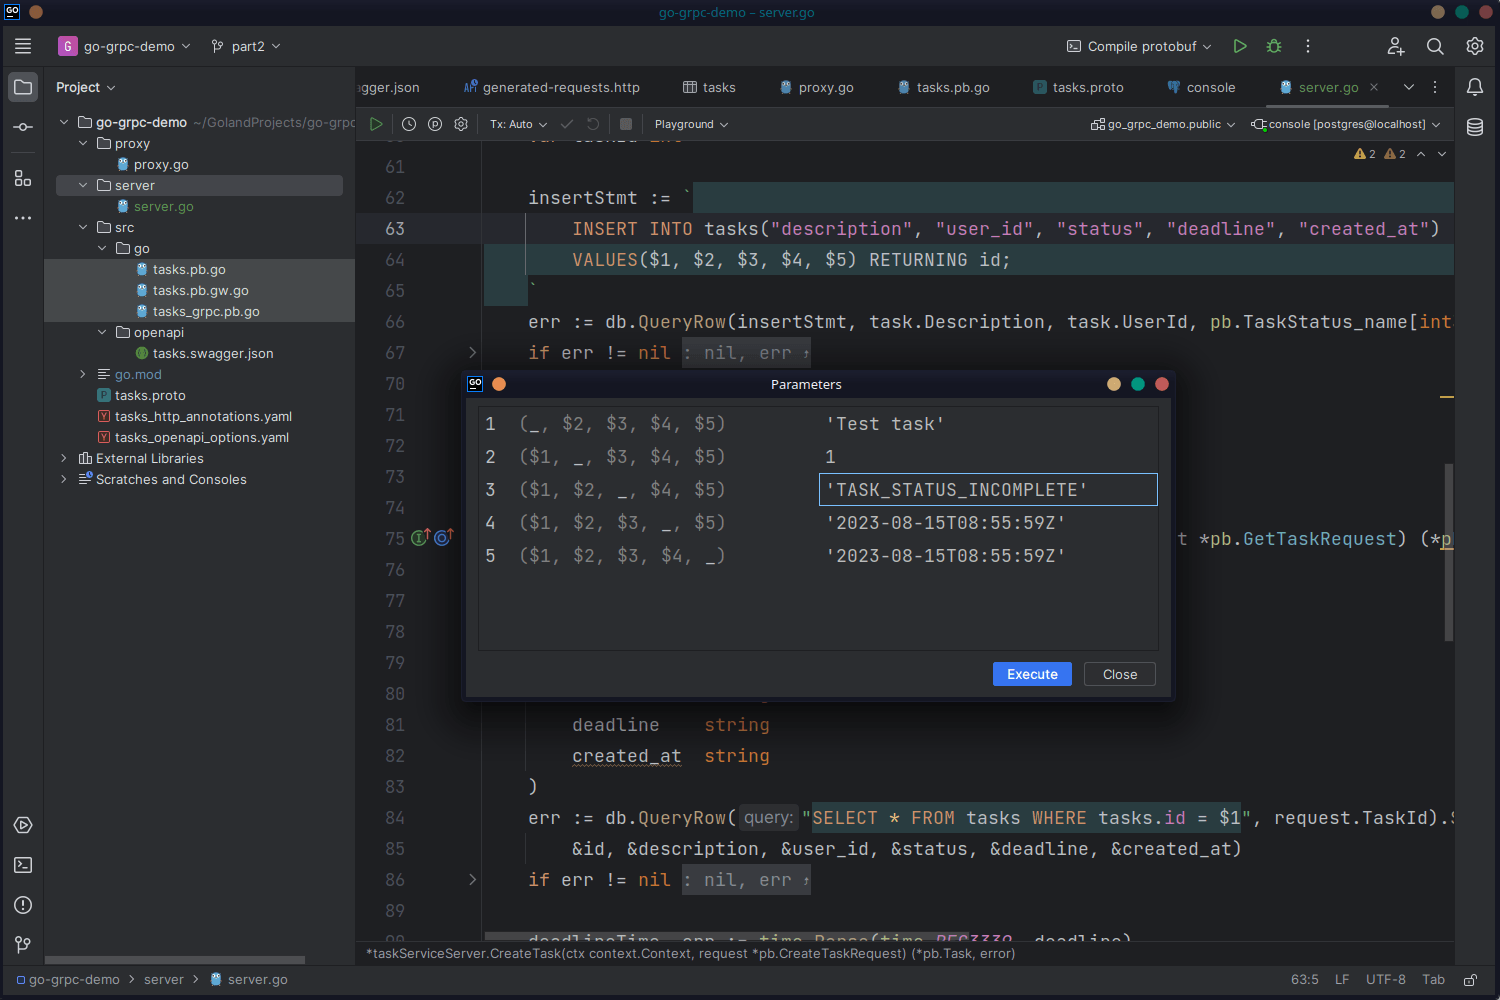Screen dimensions: 1500x1000
Task: Open the IDE settings gear in the toolbar
Action: pyautogui.click(x=1474, y=46)
